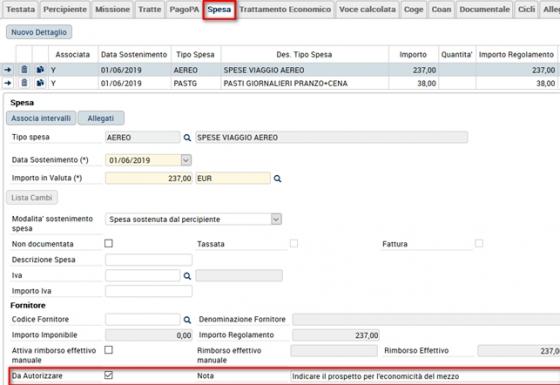Viewport: 560px width, 385px height.
Task: Open the Documentale tab
Action: tap(485, 10)
